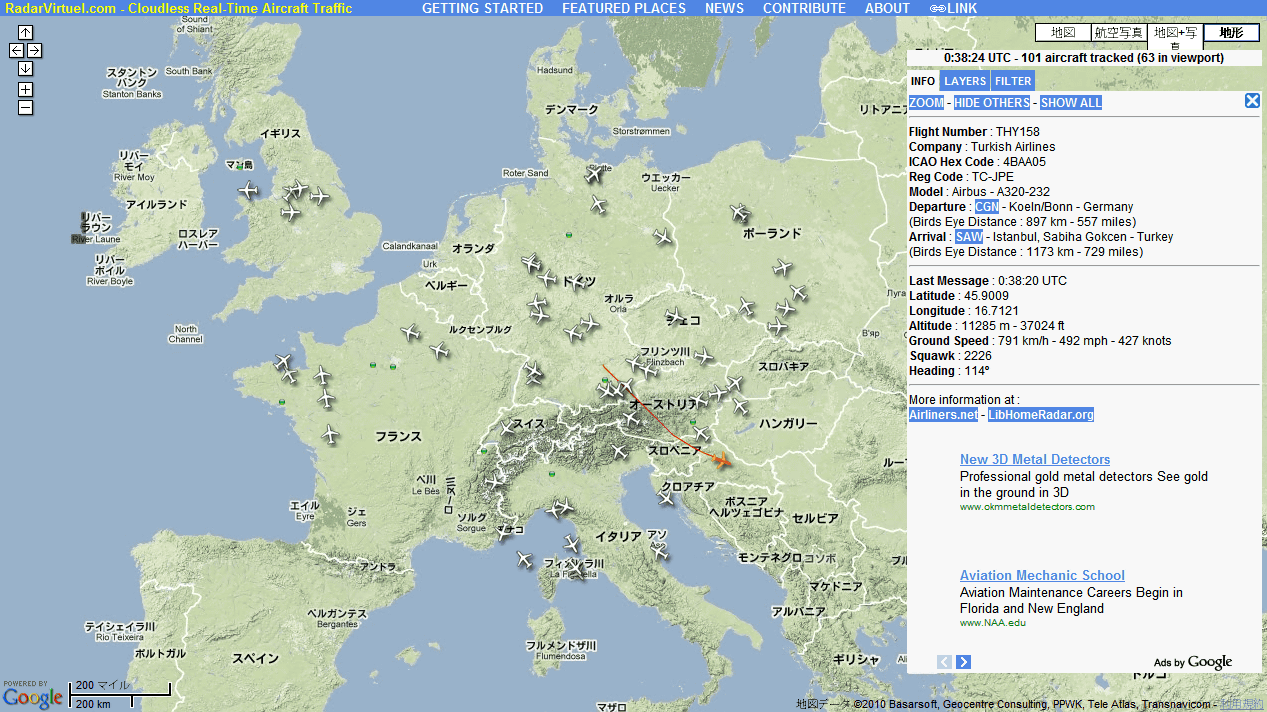Close the flight info panel
Screen dimensions: 1267x712
pos(1252,100)
